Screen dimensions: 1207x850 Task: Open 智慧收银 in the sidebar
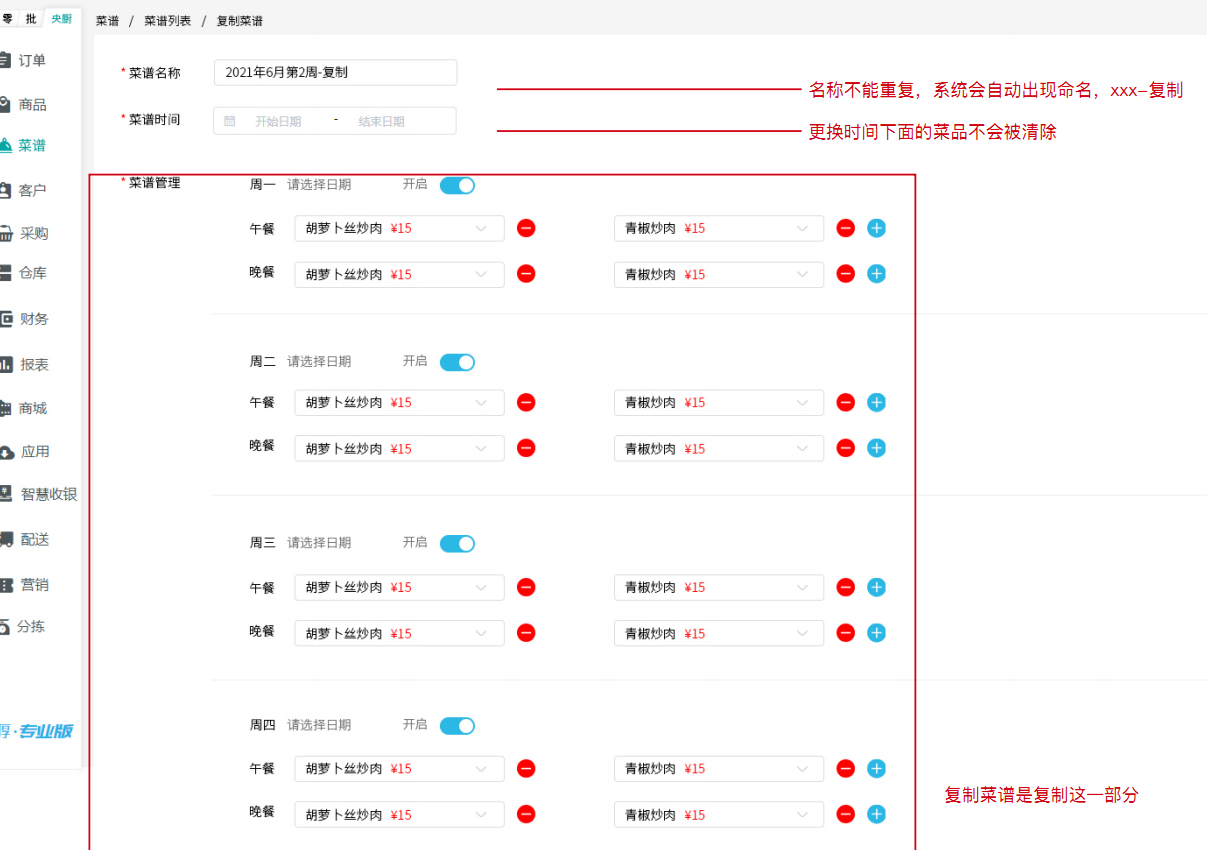coord(48,494)
